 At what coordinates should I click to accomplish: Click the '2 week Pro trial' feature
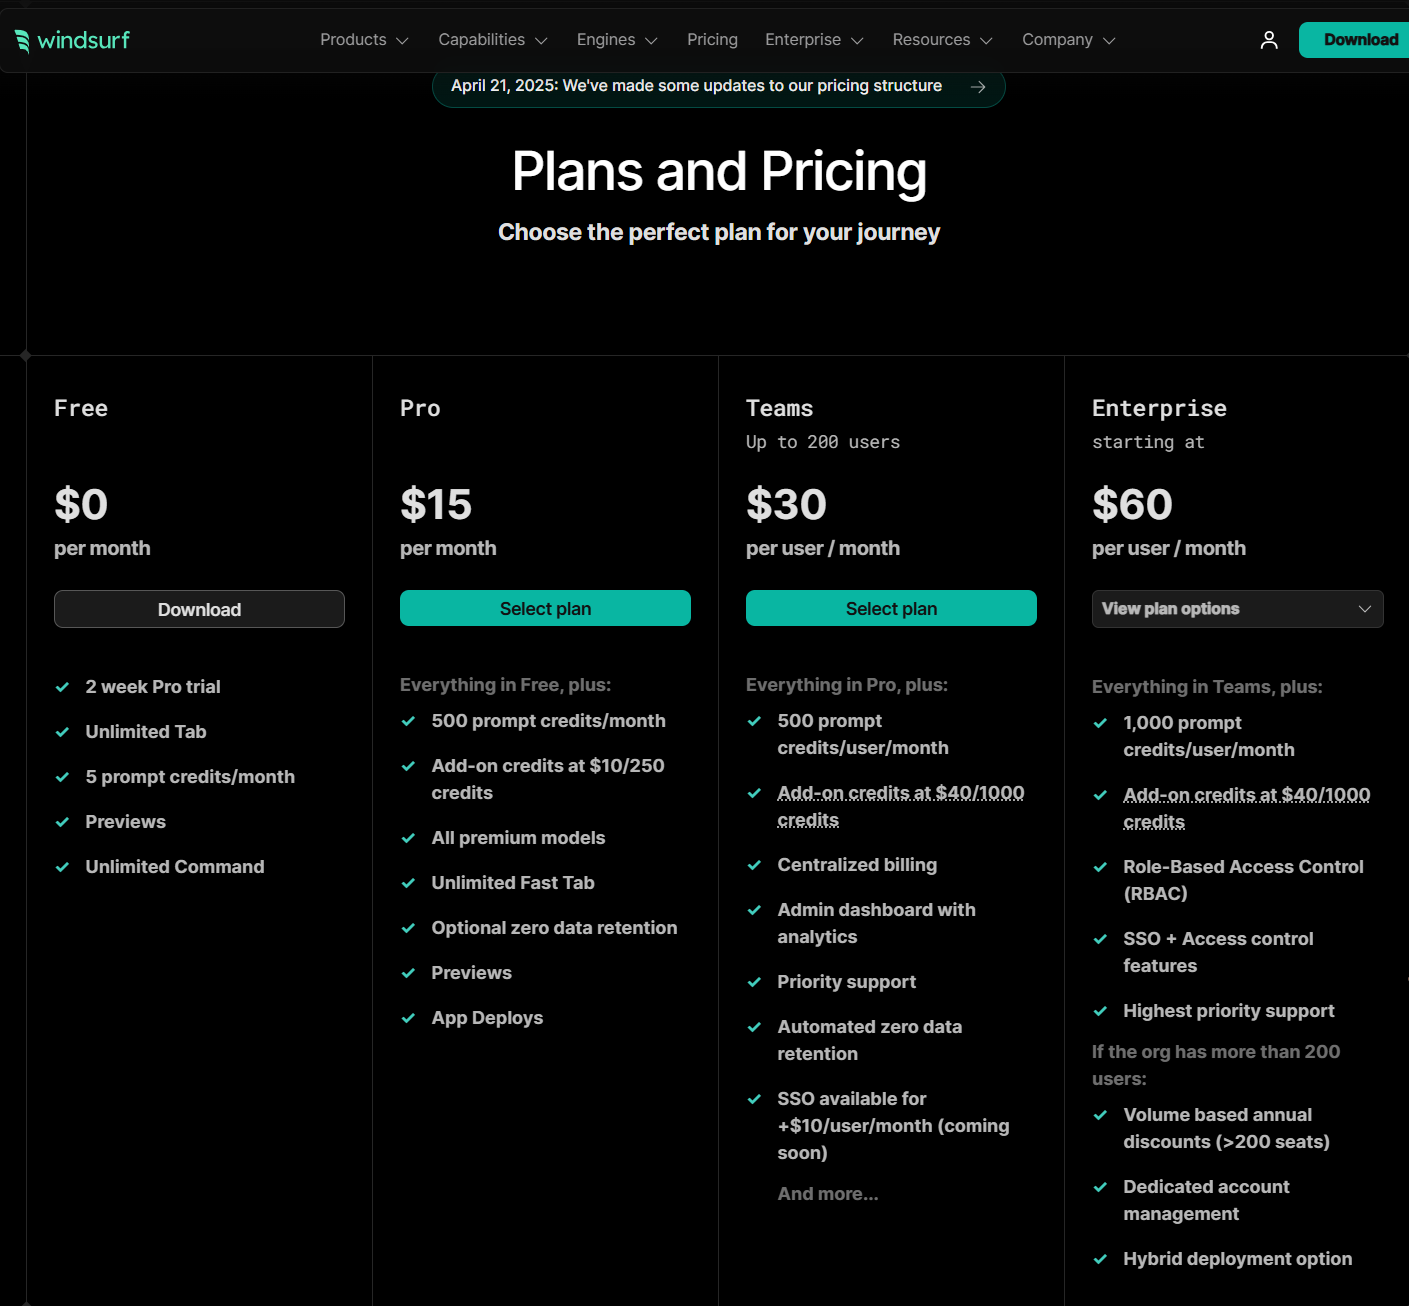[153, 687]
